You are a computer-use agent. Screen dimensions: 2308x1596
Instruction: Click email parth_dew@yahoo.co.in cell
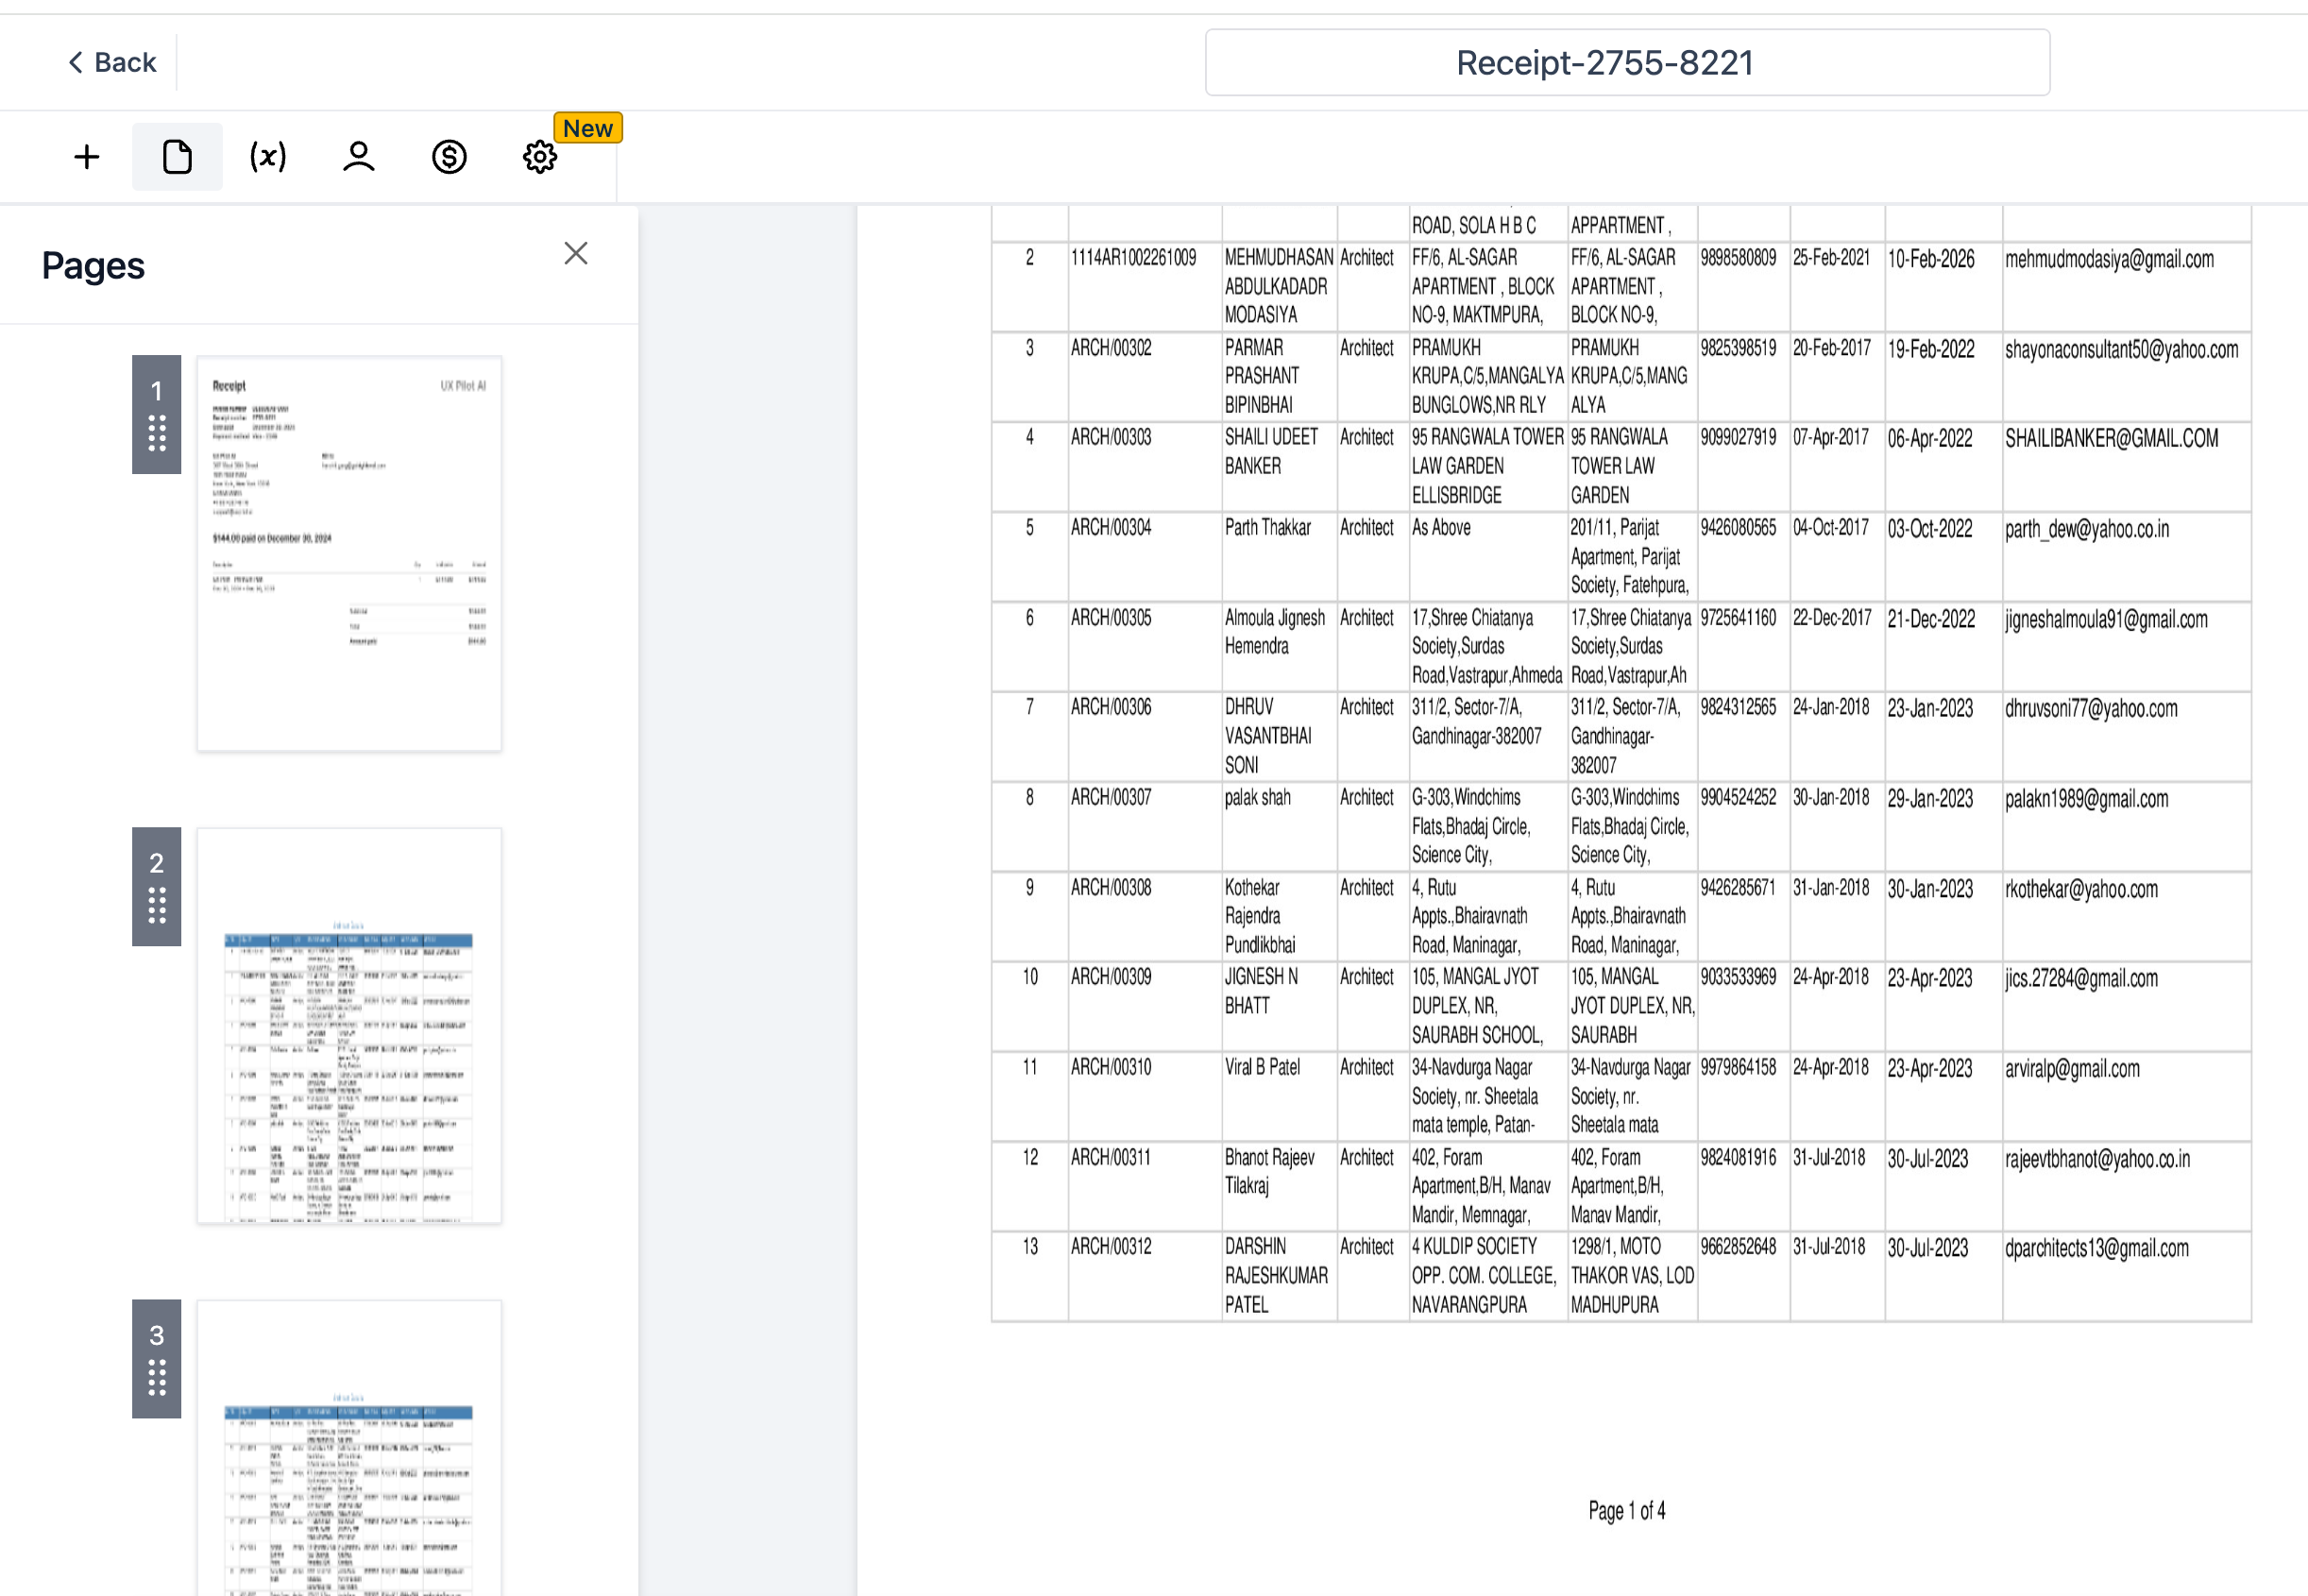(x=2086, y=529)
